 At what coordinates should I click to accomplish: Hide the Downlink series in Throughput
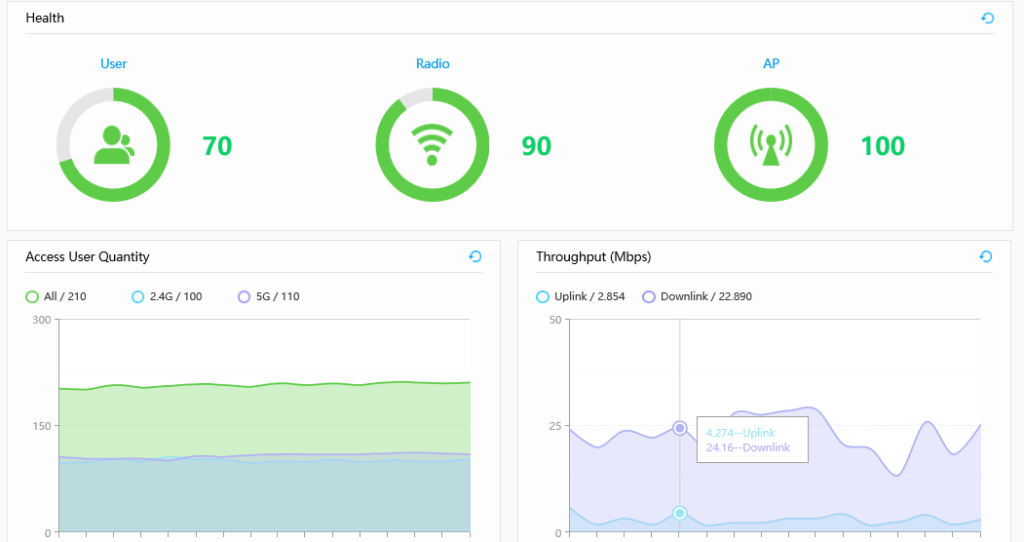[x=697, y=297]
